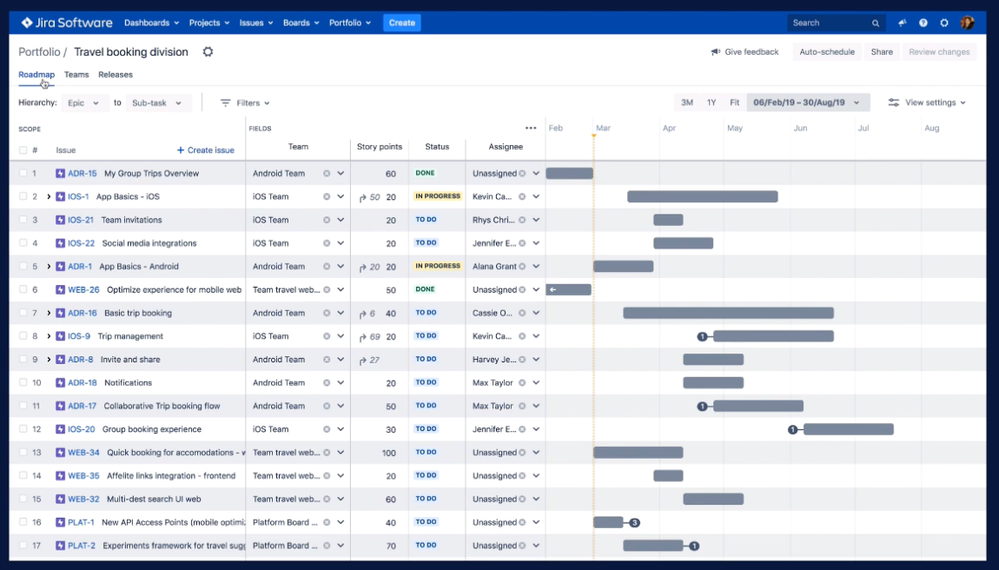Open the help question mark icon
999x570 pixels.
923,23
